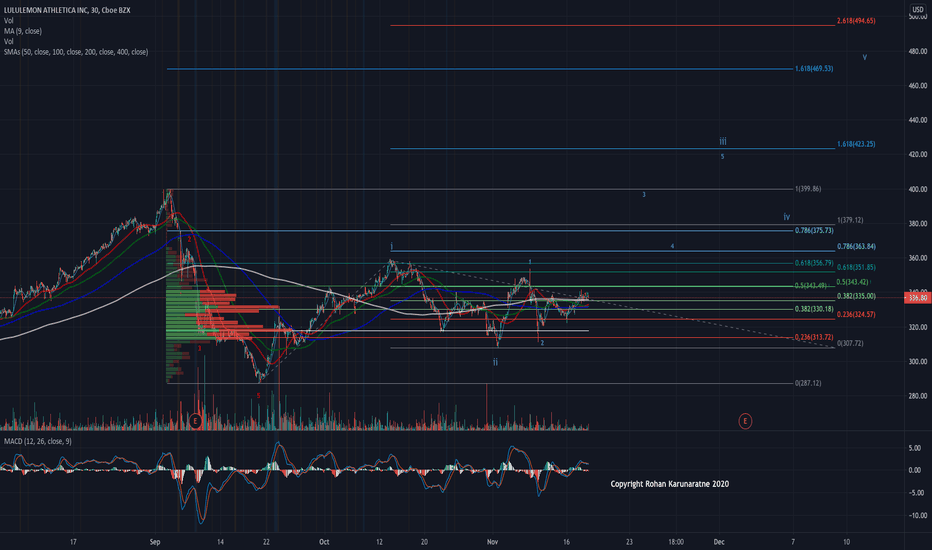The image size is (932, 550).
Task: Click the 2.618(494.65) Fibonacci label
Action: 856,21
